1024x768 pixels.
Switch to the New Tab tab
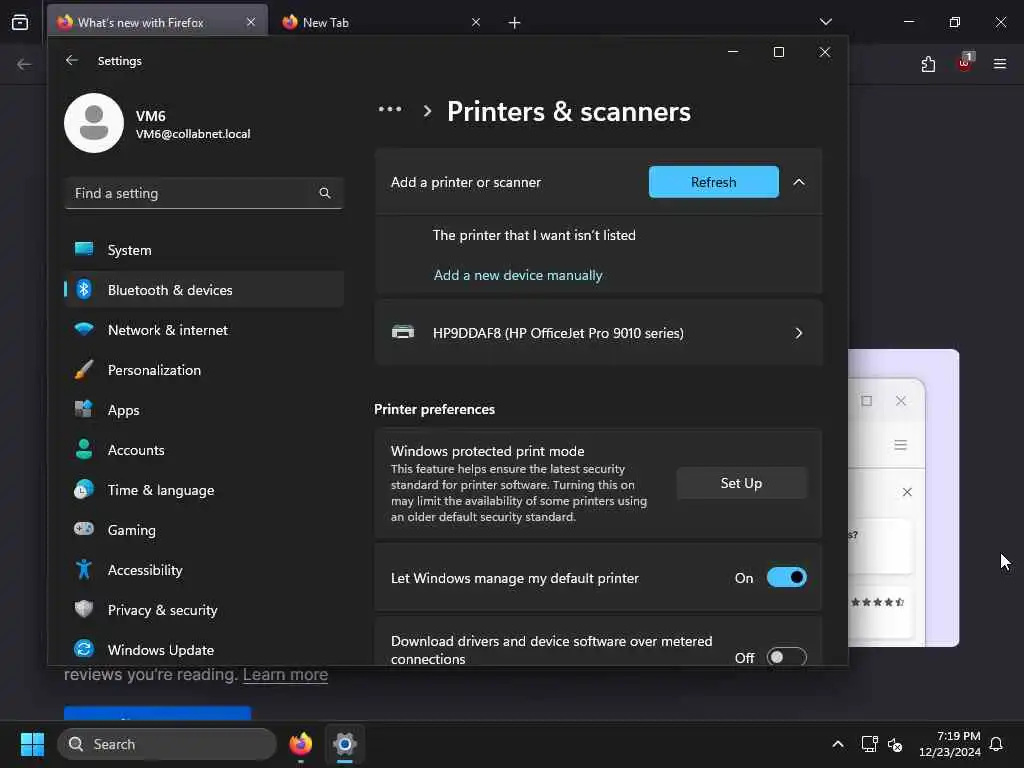click(x=381, y=22)
